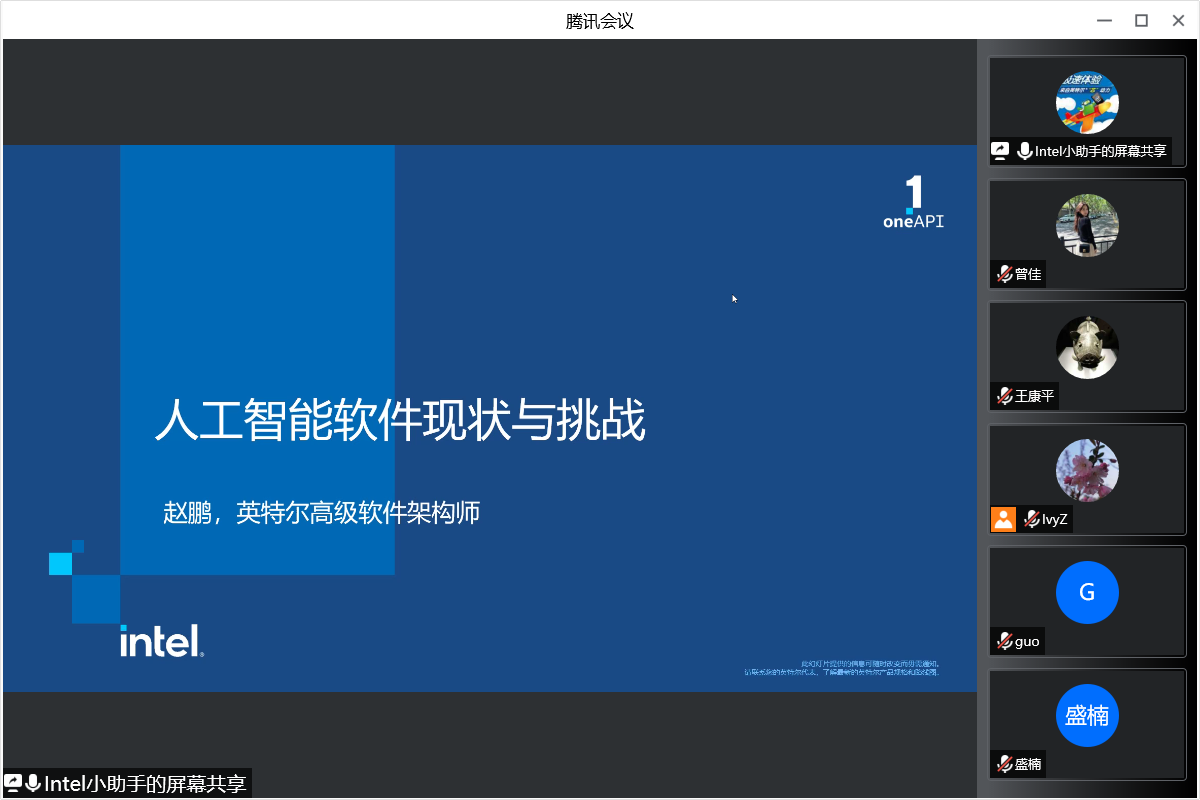The height and width of the screenshot is (800, 1200).
Task: Click the slide title 人工智能软件现状与挑战
Action: 400,421
